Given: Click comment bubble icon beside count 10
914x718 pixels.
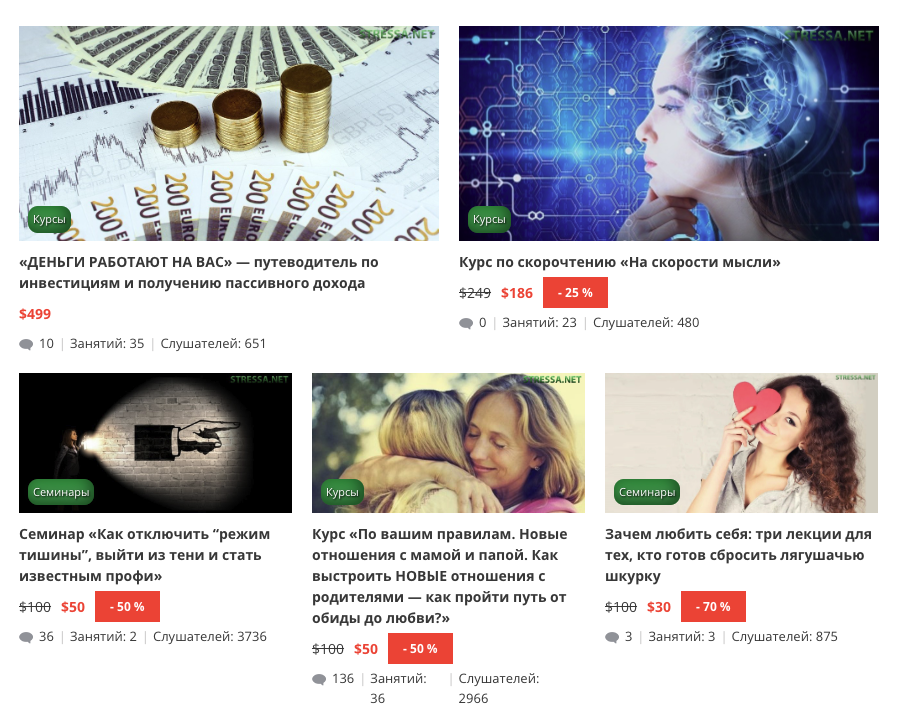Looking at the screenshot, I should click(x=26, y=344).
